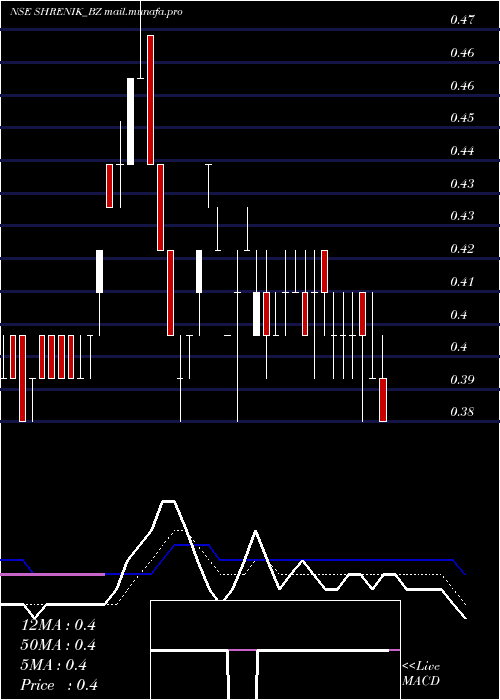
Task: Select the 50MA : 0.4 legend entry
Action: click(58, 645)
